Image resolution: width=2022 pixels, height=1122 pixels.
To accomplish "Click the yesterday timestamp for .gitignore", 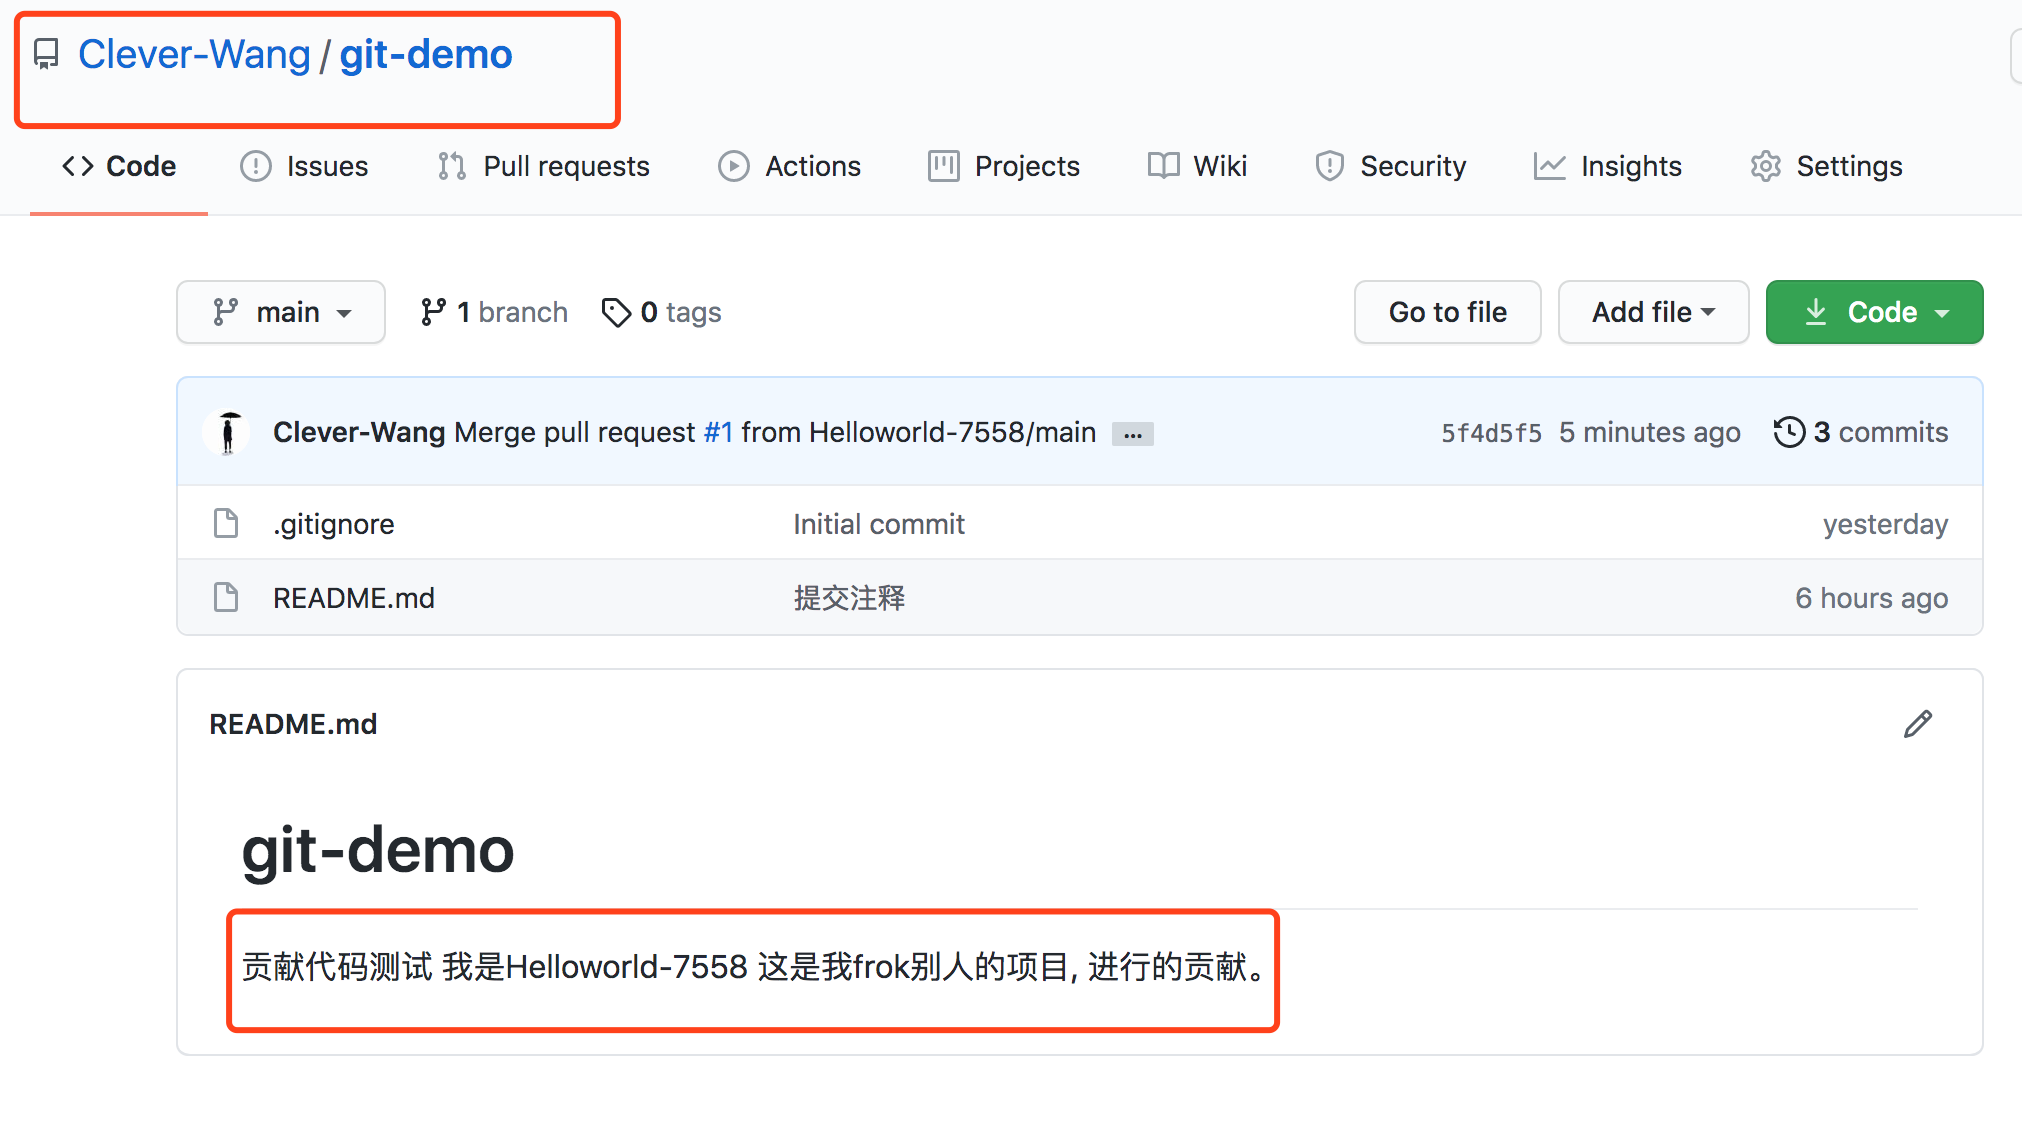I will pos(1885,524).
